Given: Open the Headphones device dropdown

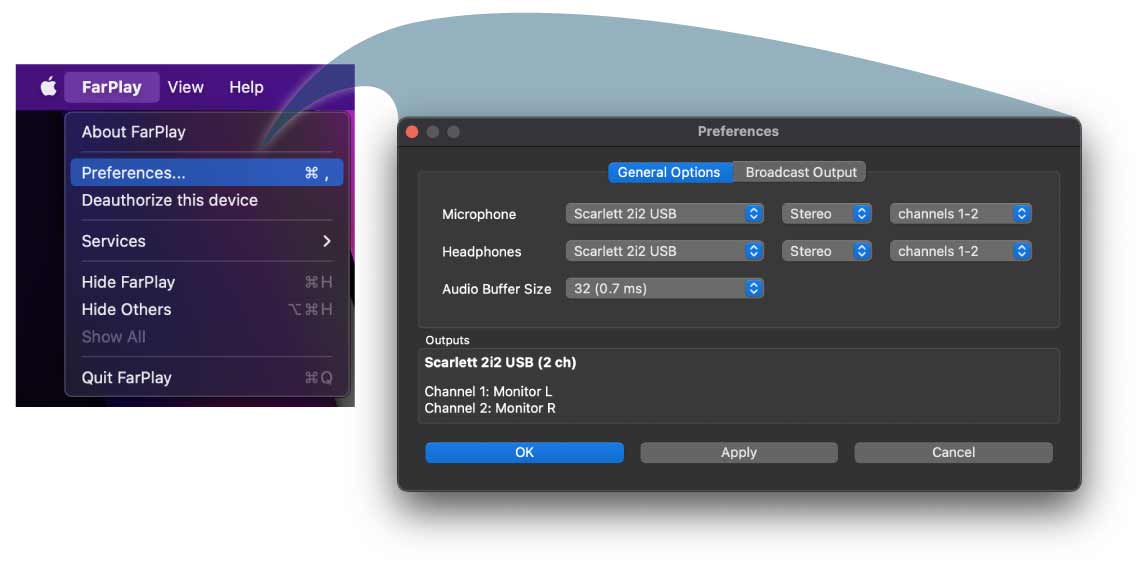Looking at the screenshot, I should 665,251.
